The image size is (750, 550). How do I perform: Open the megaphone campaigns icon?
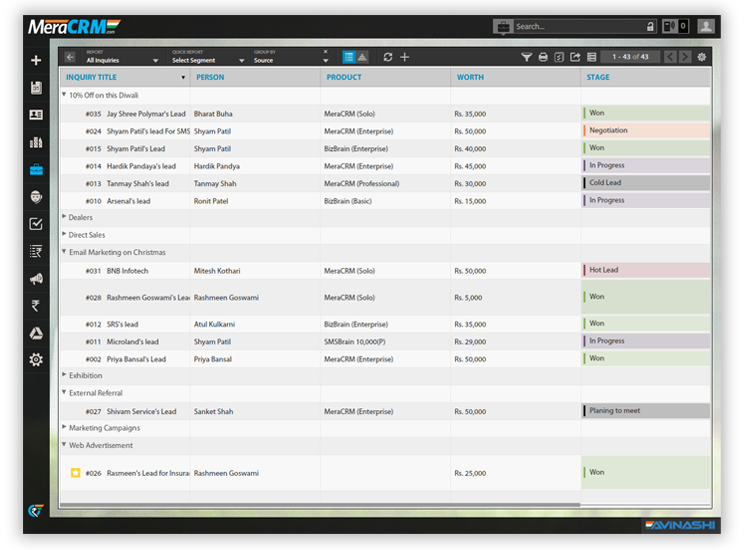36,278
